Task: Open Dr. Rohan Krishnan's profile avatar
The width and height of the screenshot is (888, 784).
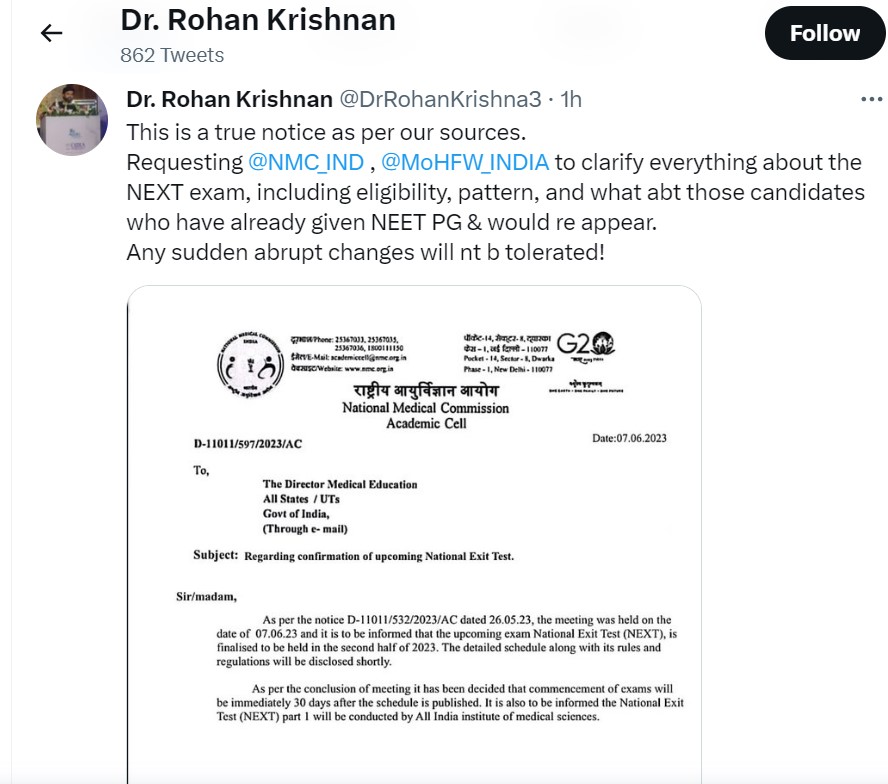Action: 72,120
